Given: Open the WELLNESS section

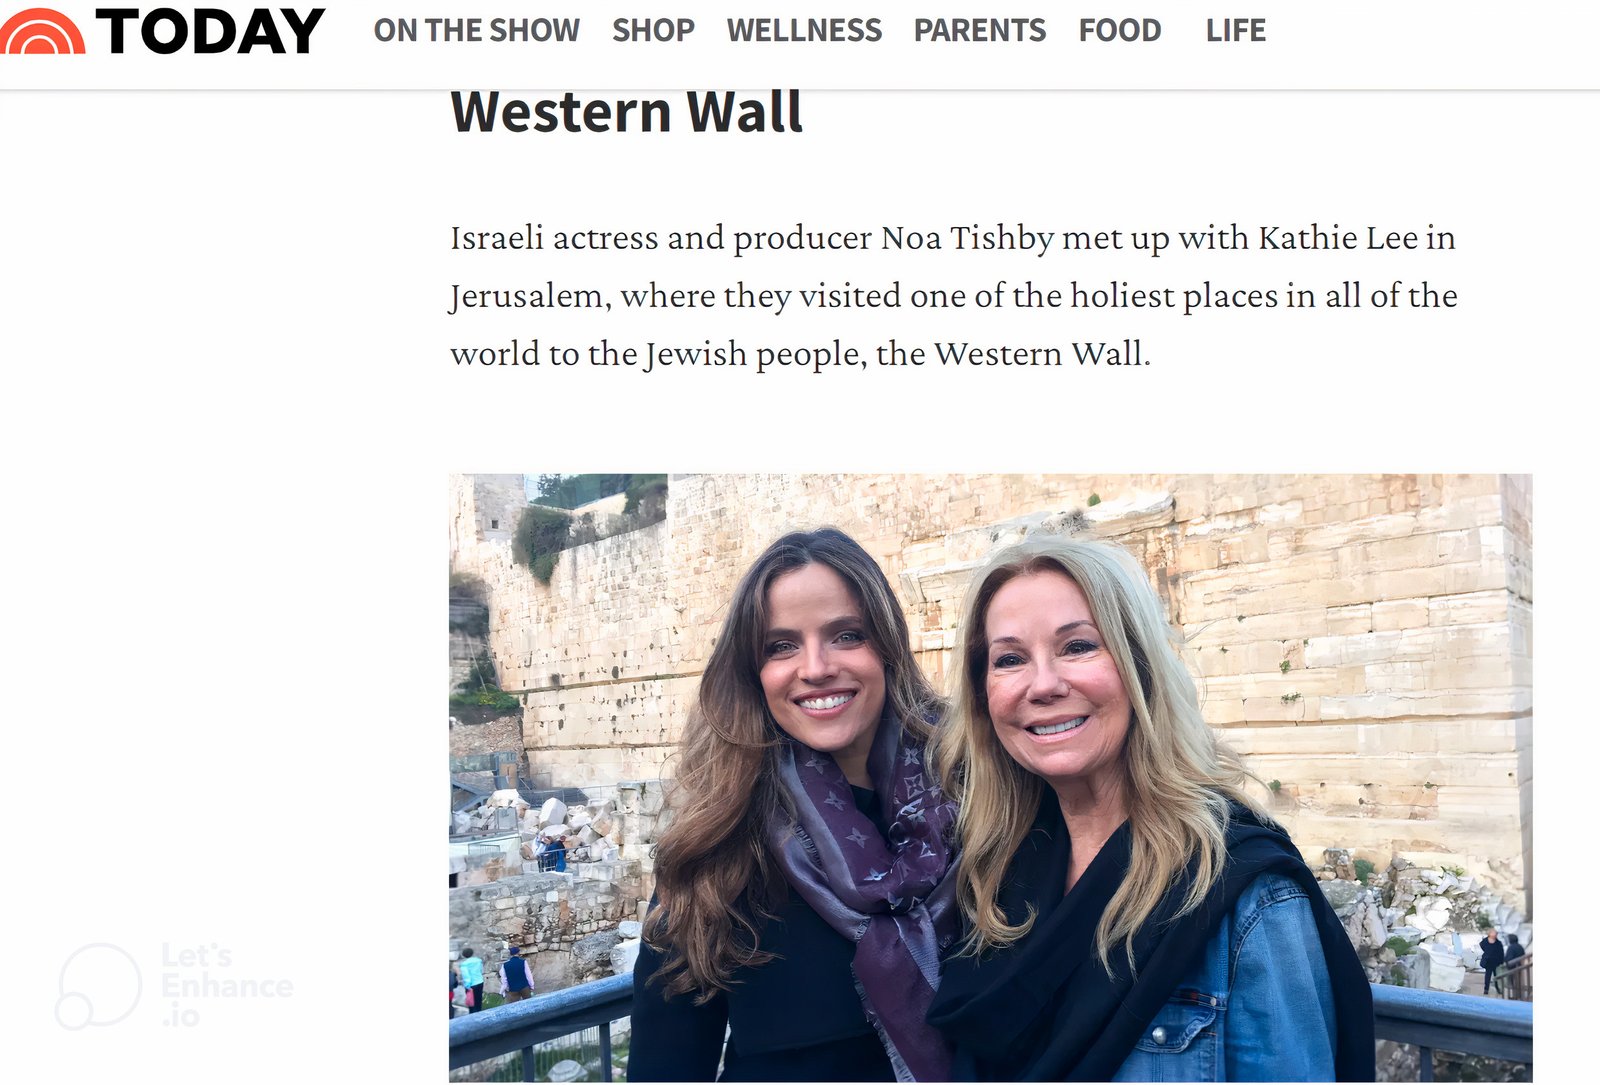Looking at the screenshot, I should point(804,31).
